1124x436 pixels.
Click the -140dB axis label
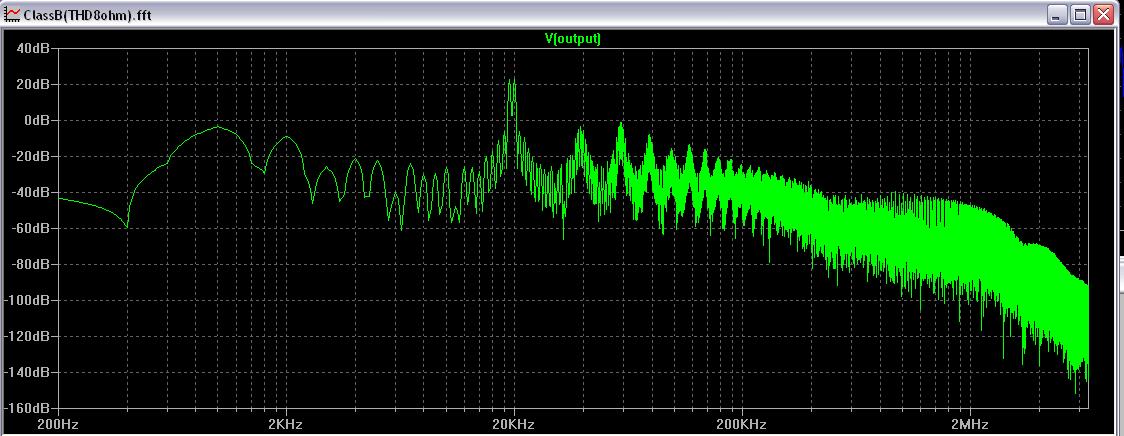[x=27, y=371]
